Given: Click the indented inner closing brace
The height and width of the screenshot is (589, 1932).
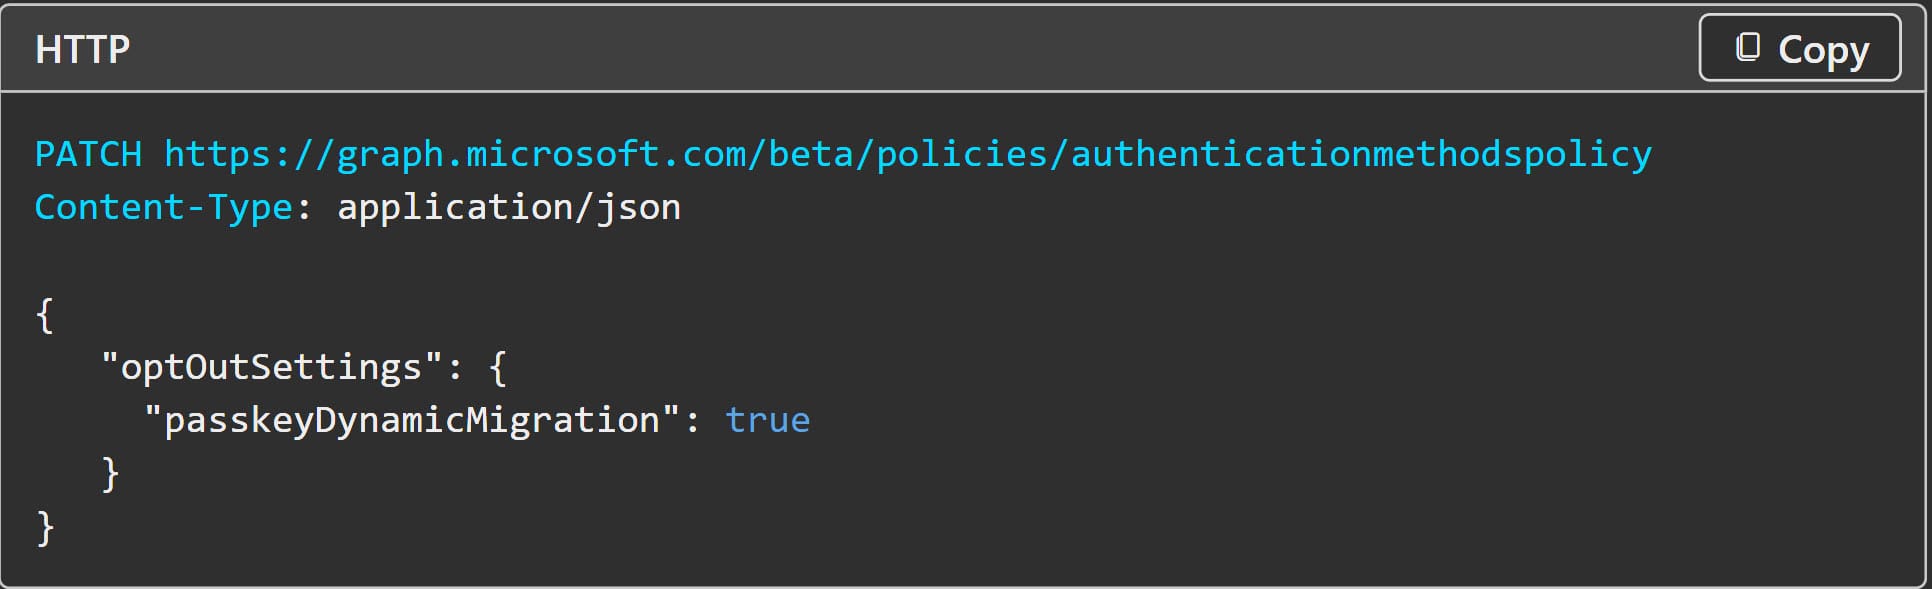Looking at the screenshot, I should [x=110, y=474].
